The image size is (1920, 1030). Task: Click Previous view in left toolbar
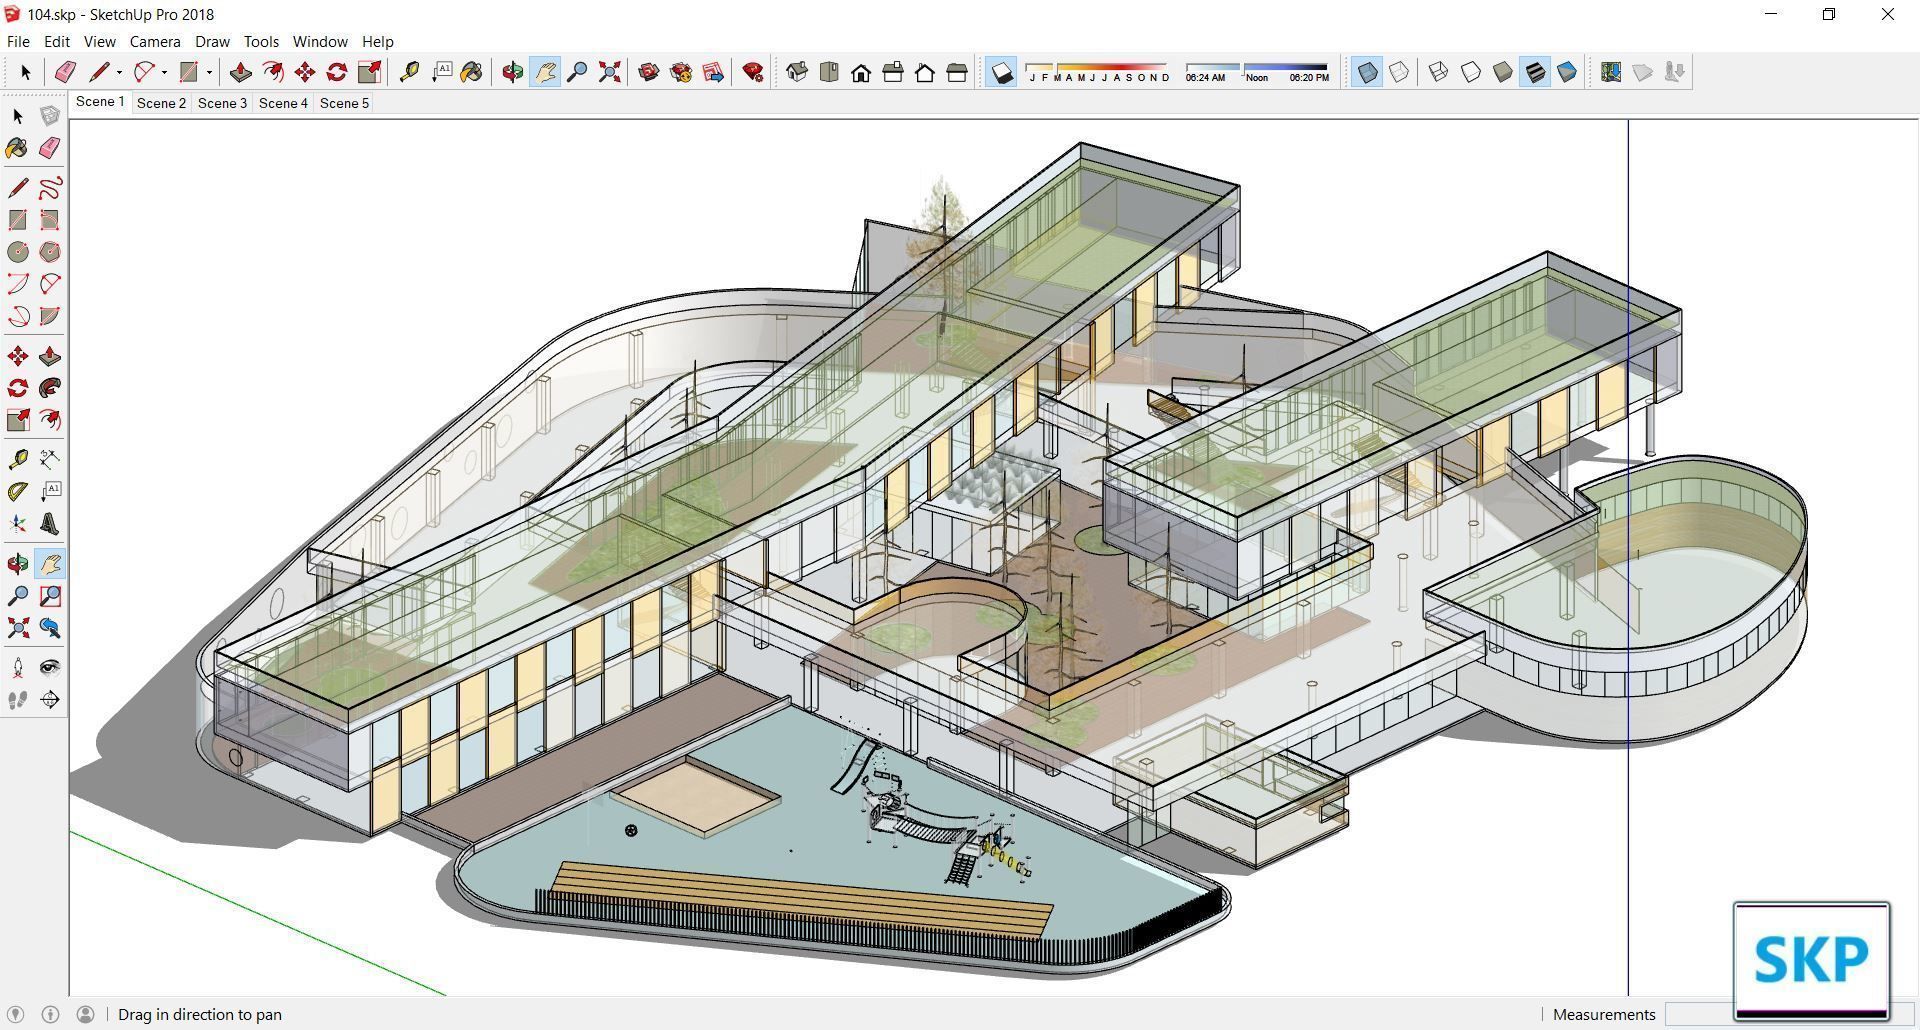50,628
